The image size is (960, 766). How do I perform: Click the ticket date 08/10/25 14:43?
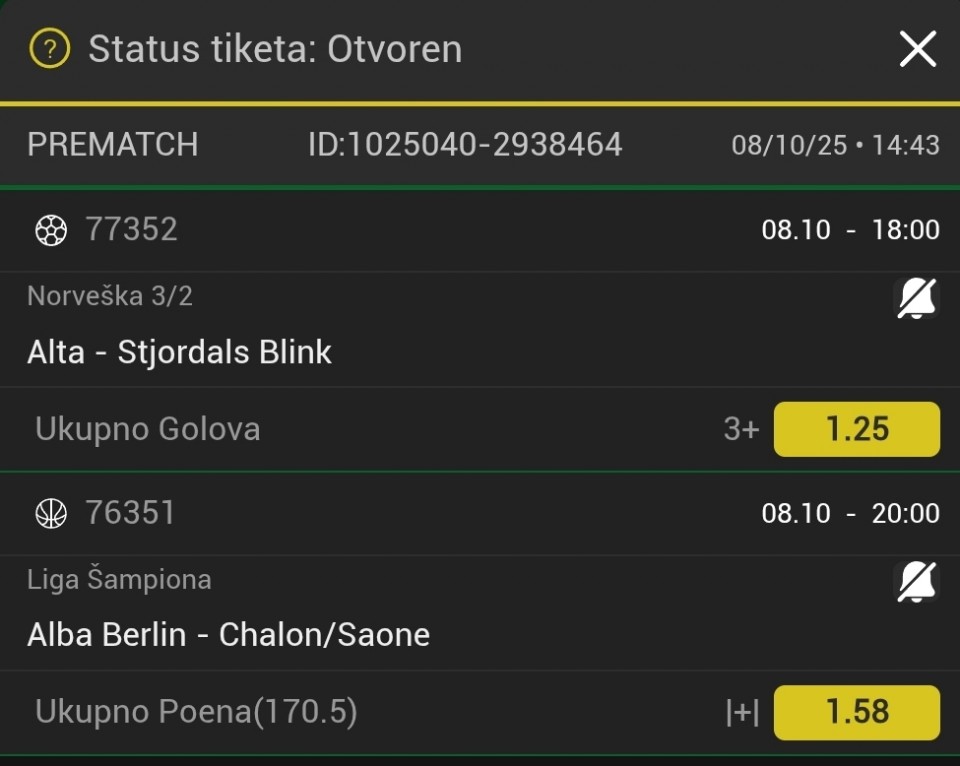coord(835,146)
